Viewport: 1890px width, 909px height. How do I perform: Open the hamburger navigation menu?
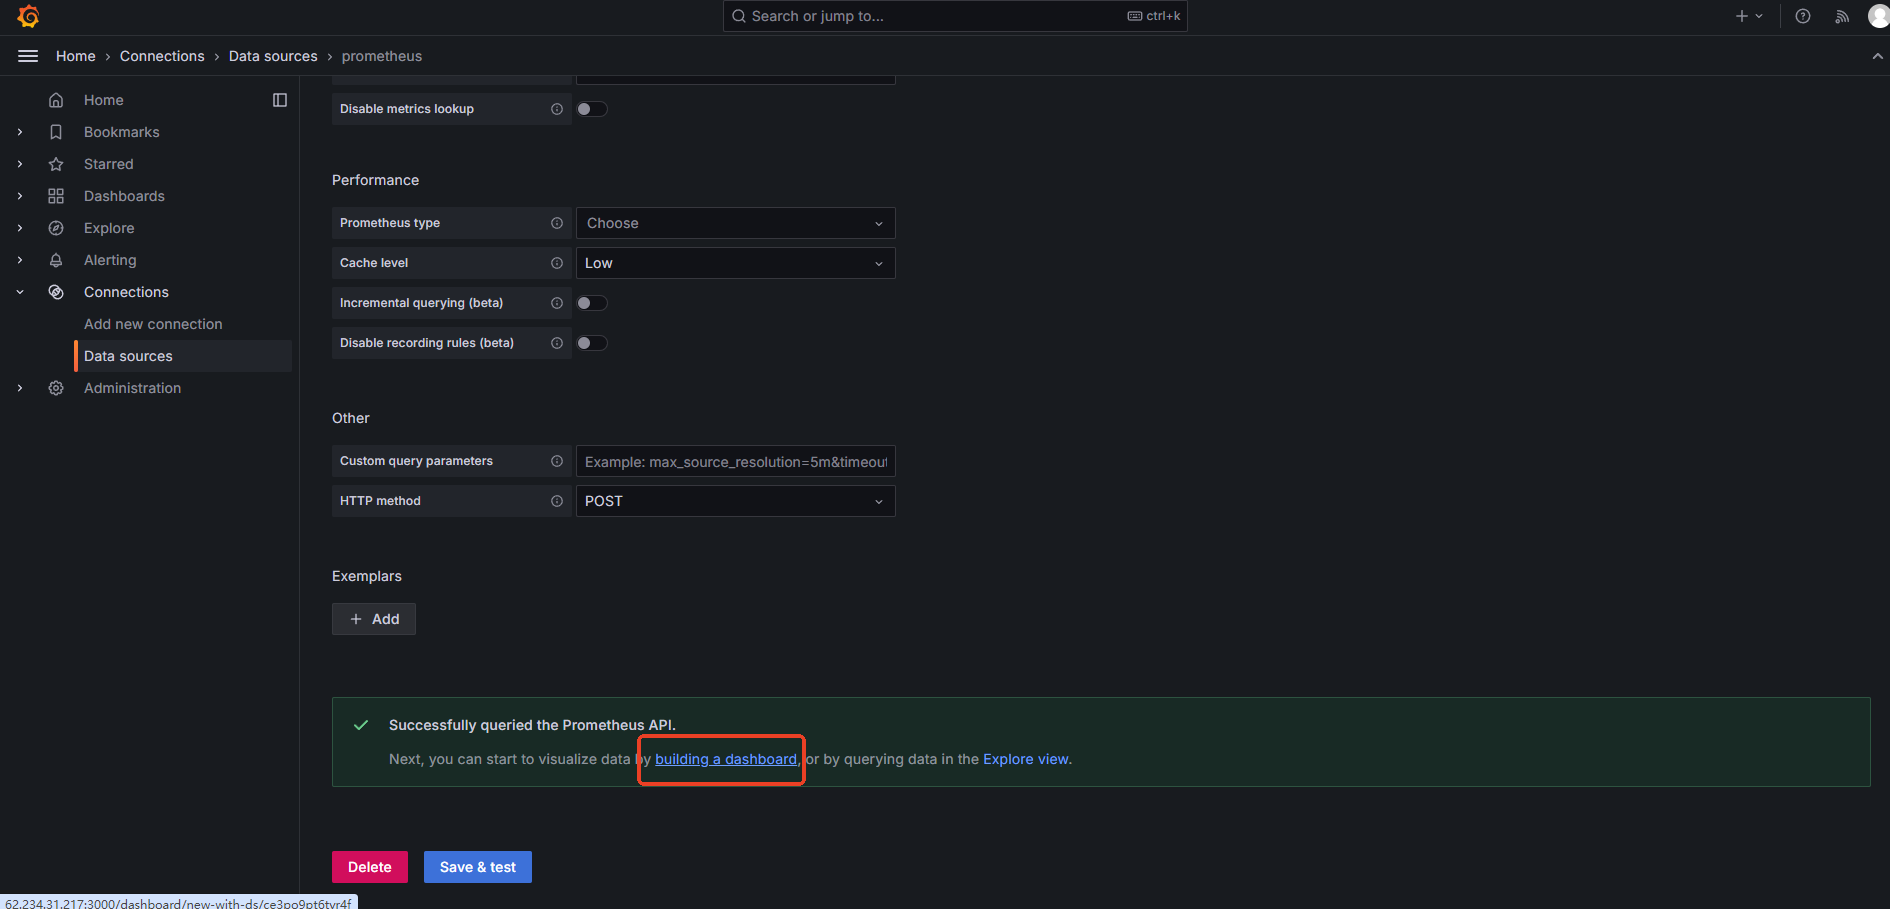tap(28, 56)
